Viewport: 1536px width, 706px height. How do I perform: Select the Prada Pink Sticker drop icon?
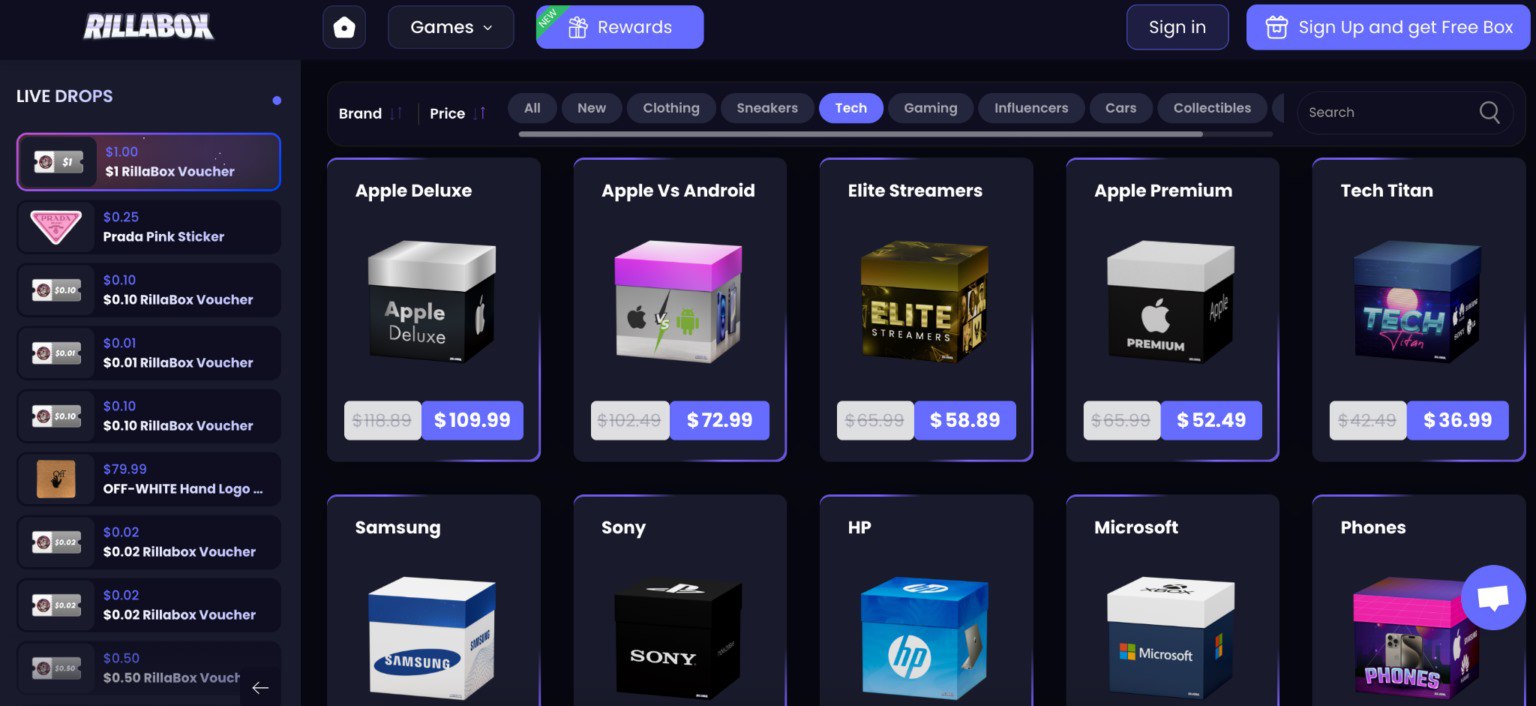click(56, 227)
